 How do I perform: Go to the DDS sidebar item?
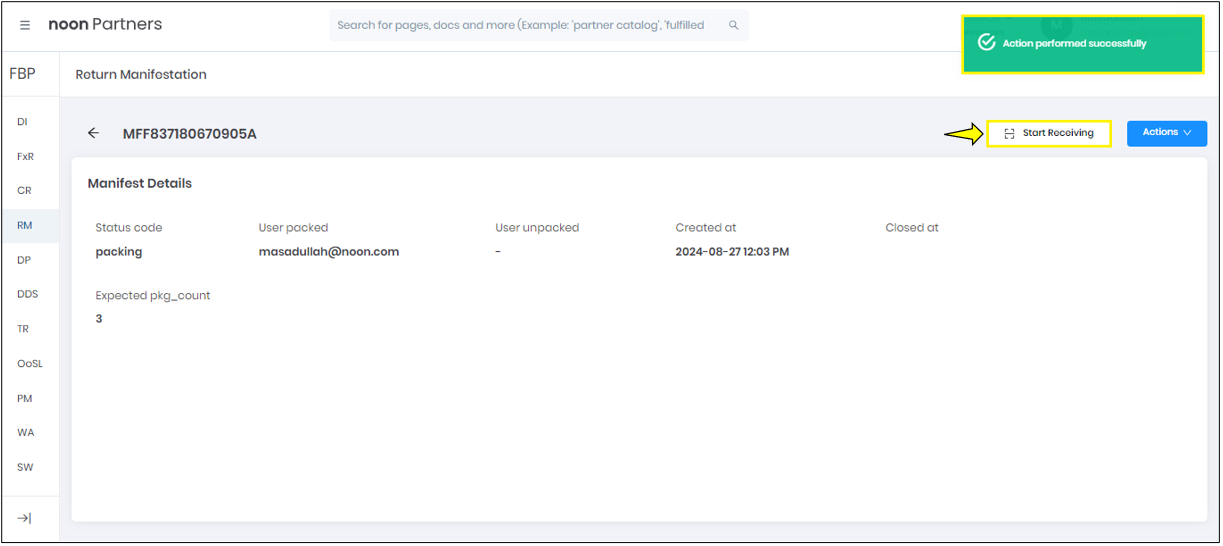[x=27, y=294]
